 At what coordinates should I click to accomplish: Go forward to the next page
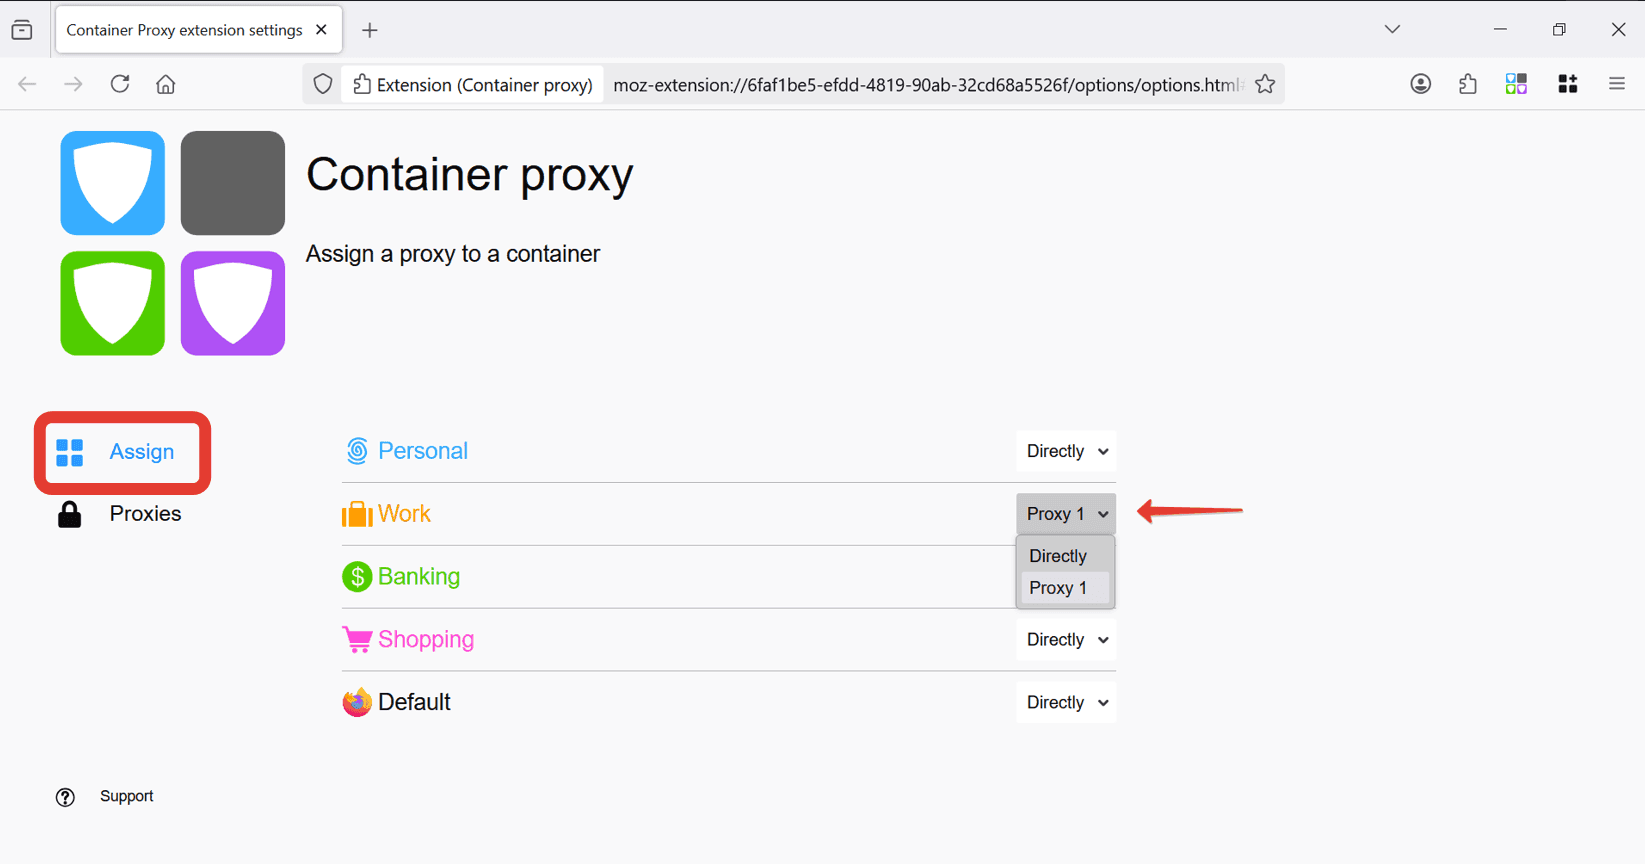tap(73, 84)
